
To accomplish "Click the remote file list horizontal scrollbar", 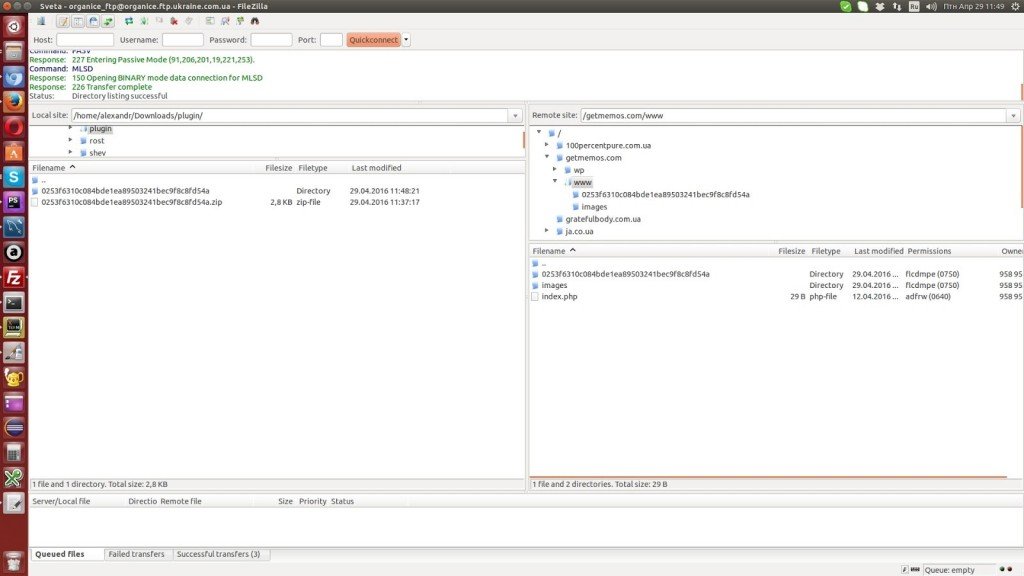I will pyautogui.click(x=768, y=477).
